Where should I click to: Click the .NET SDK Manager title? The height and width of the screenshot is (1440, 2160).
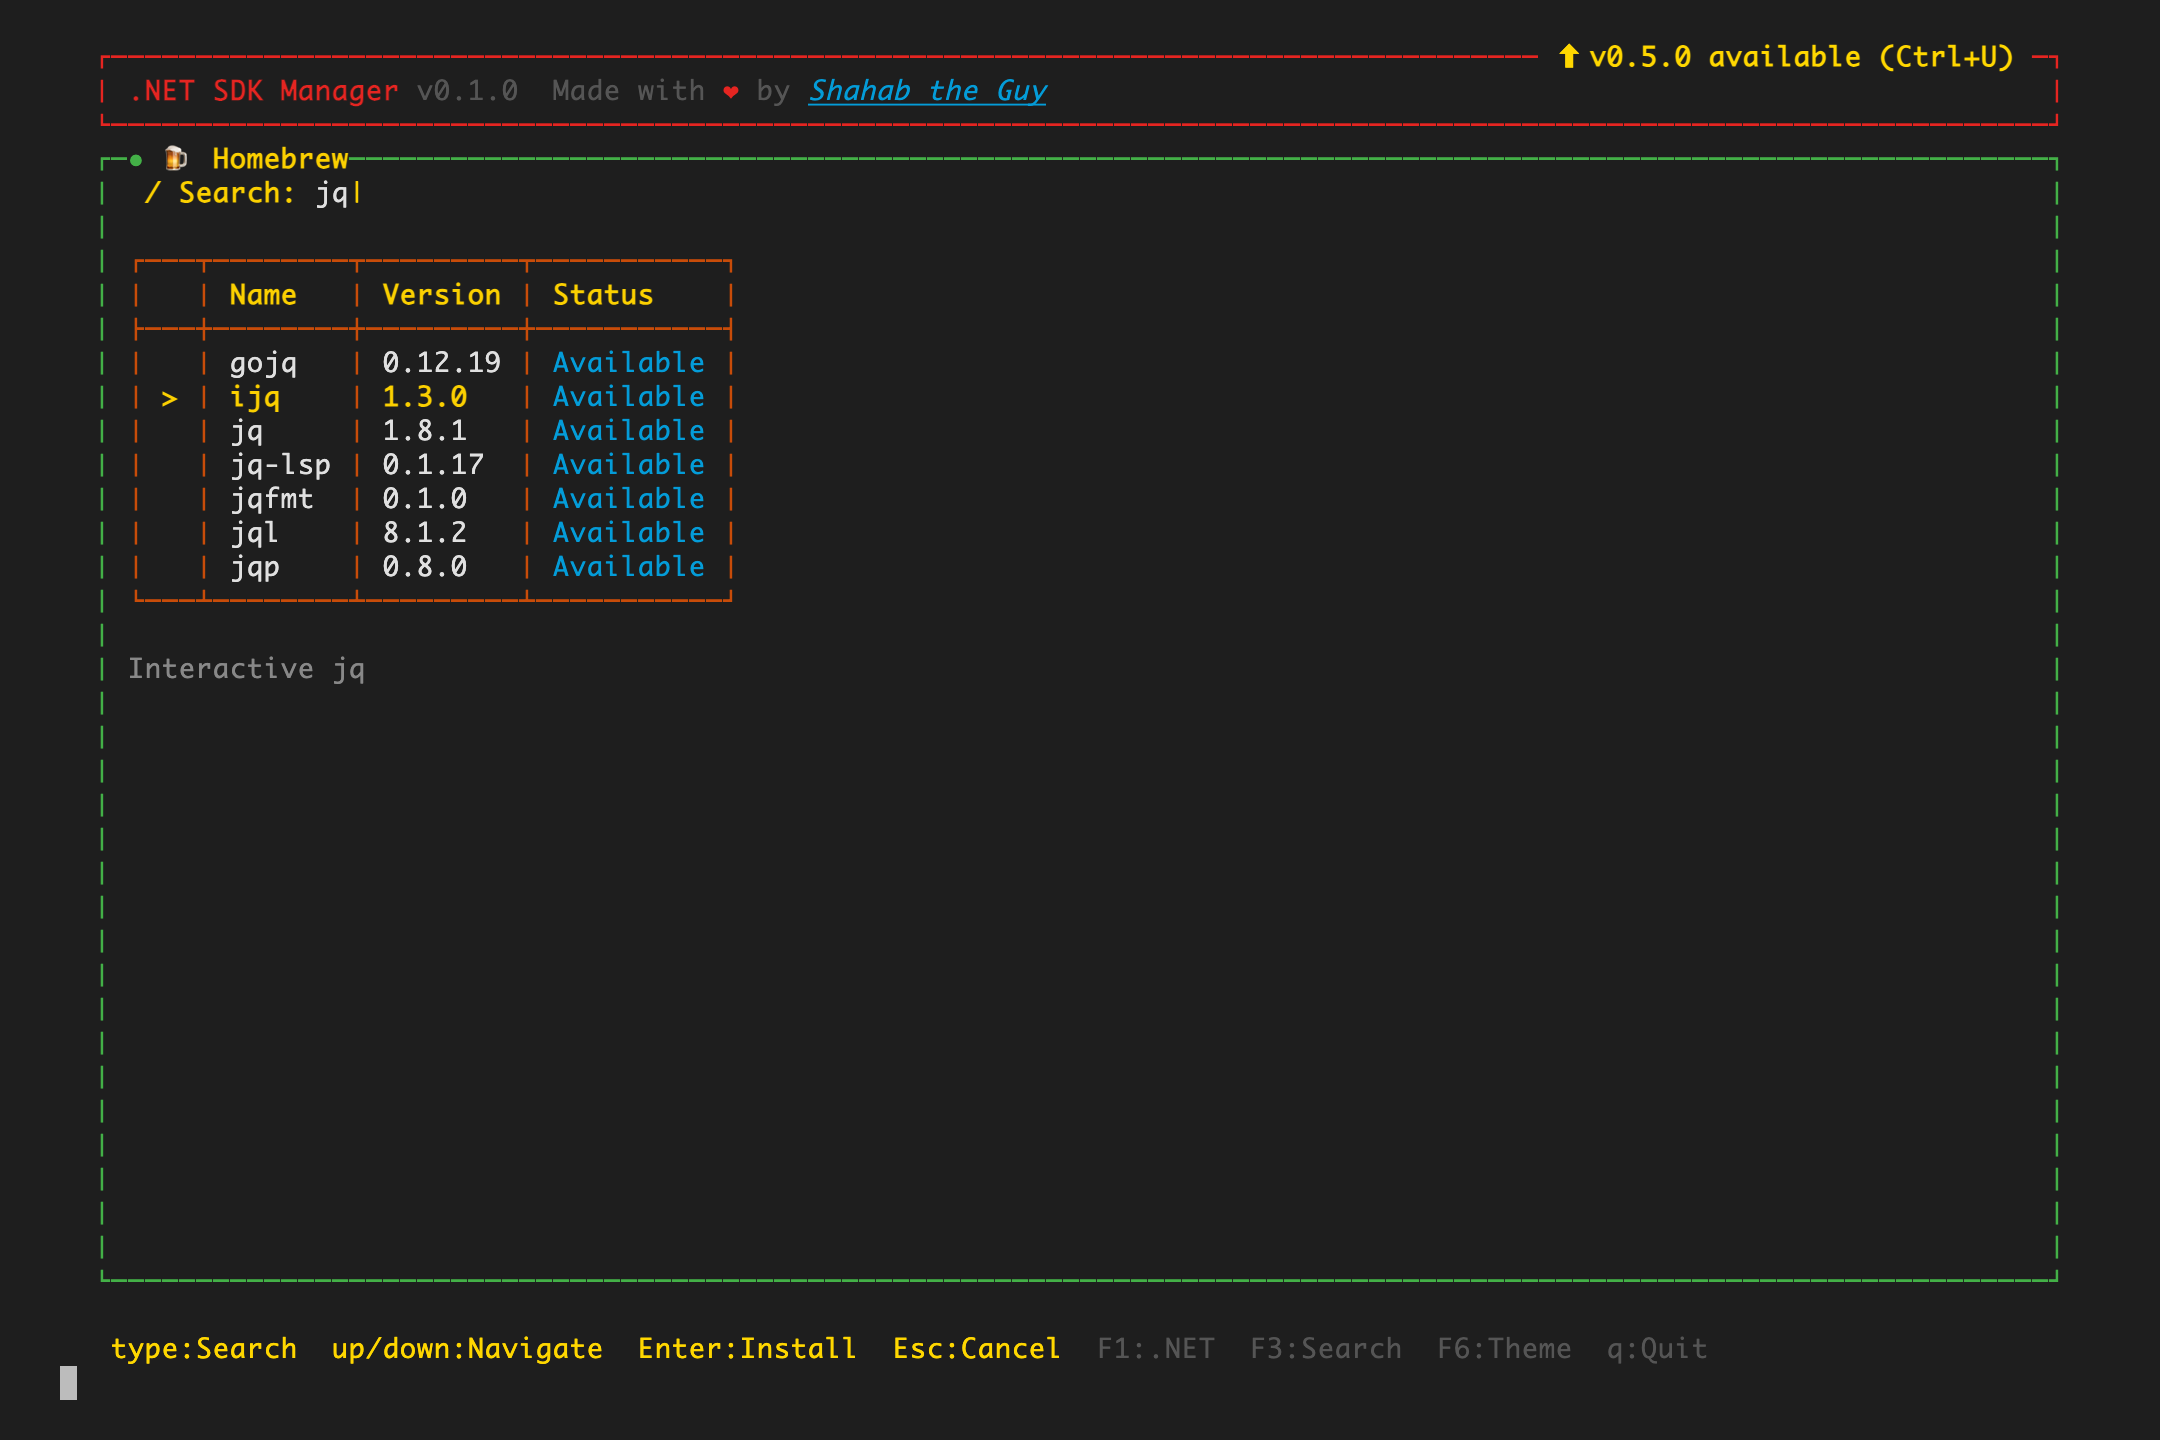coord(264,91)
